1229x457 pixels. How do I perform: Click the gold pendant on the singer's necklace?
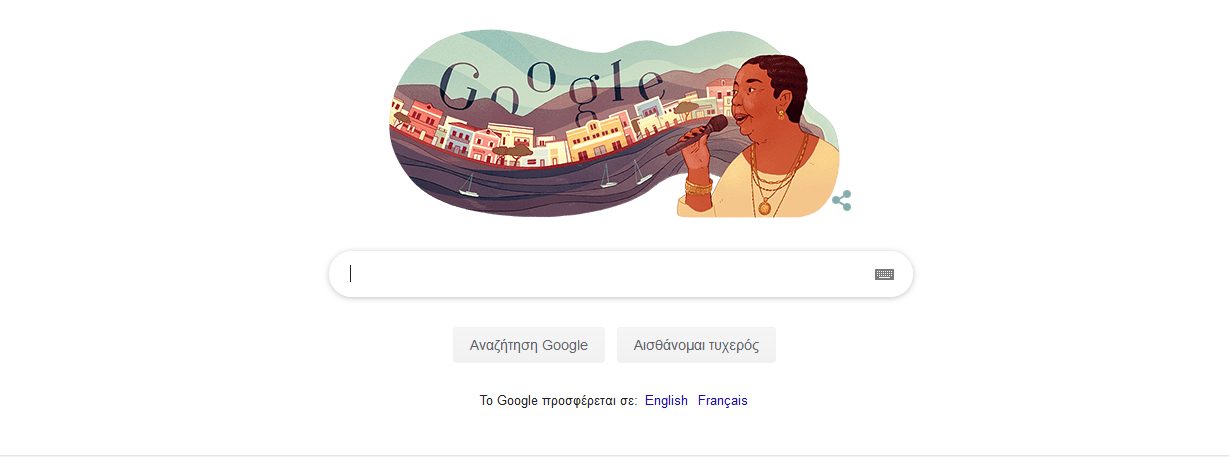tap(765, 208)
